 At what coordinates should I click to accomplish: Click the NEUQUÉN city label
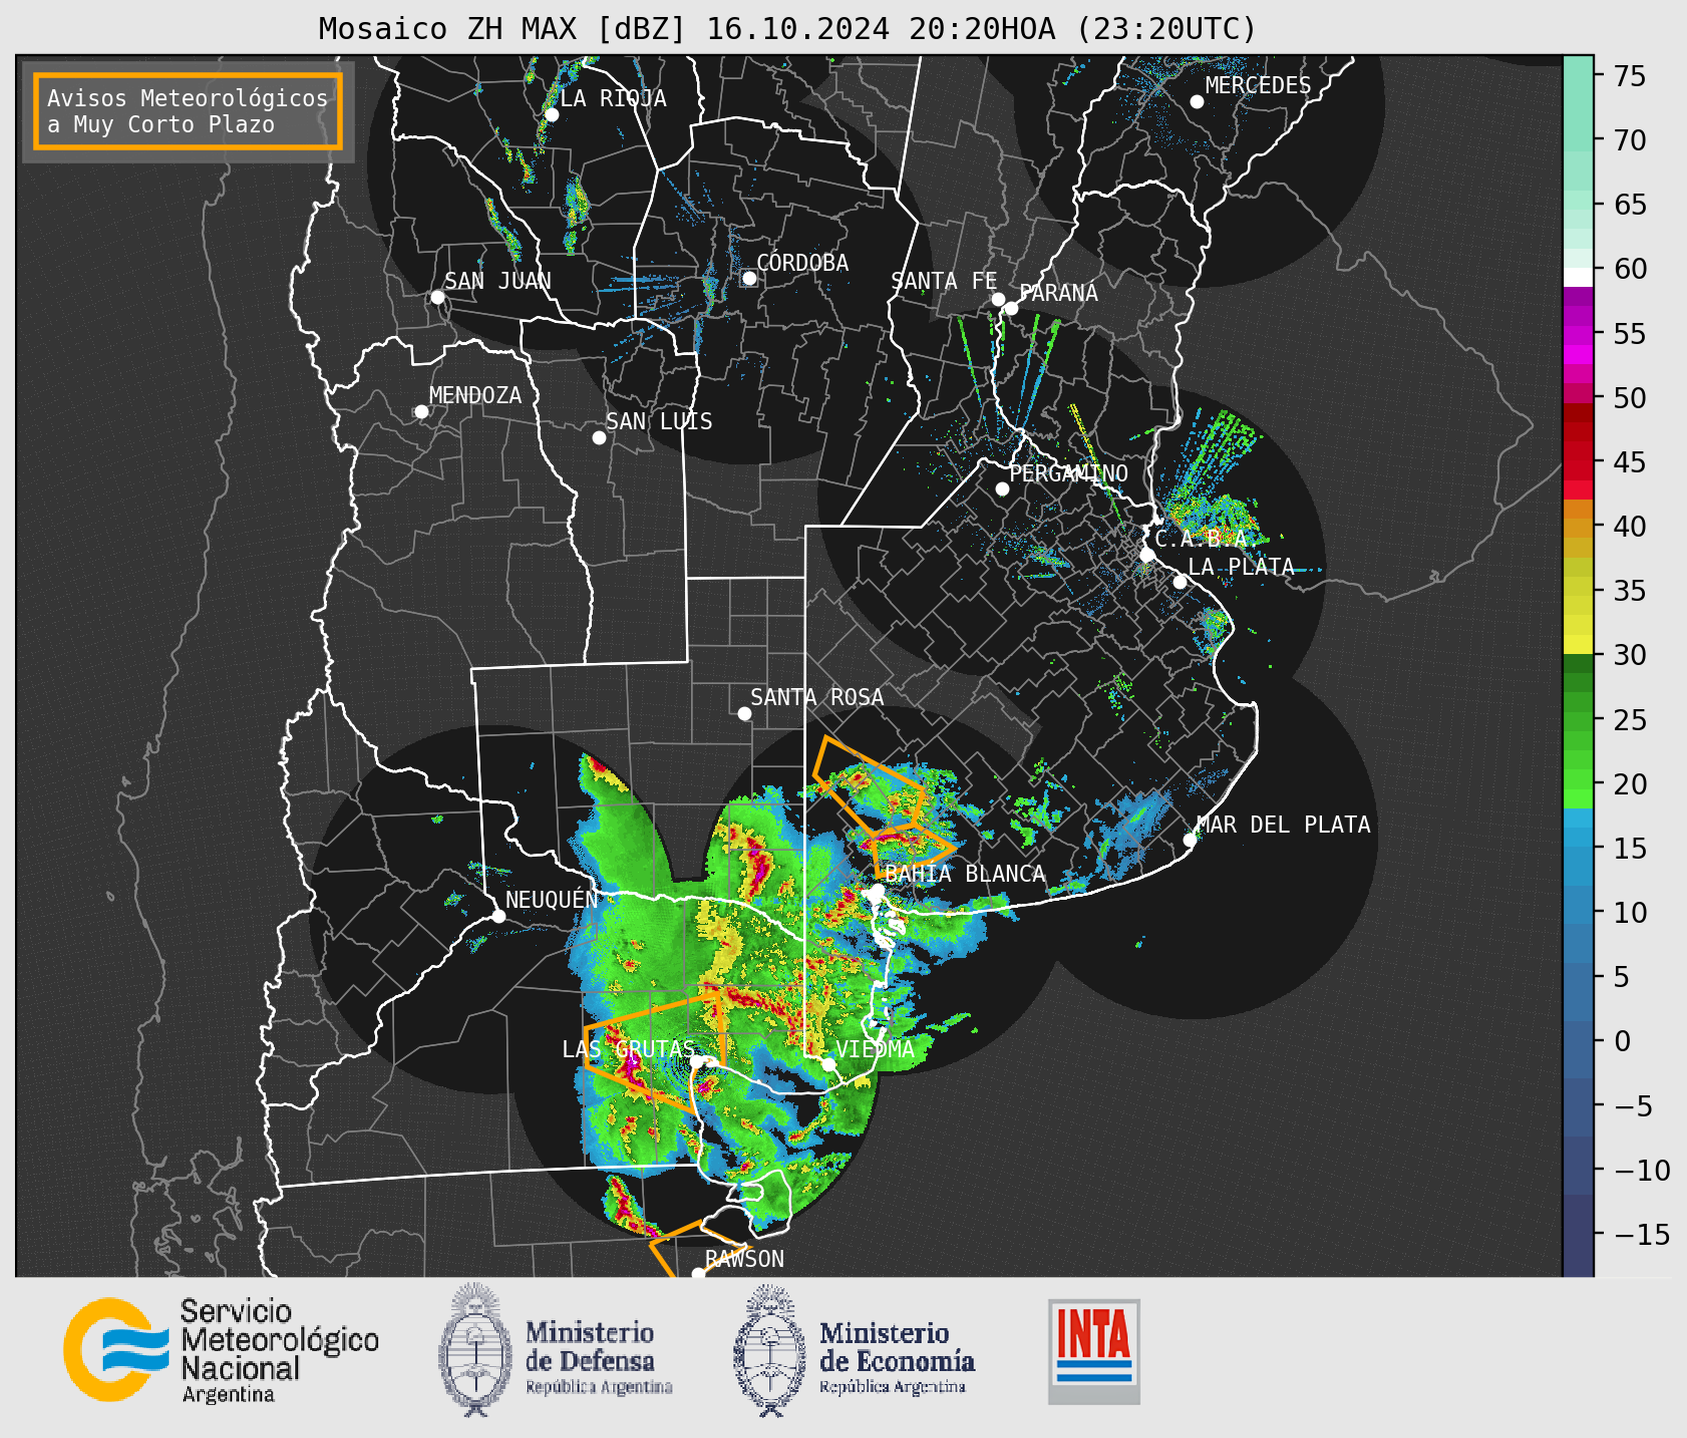551,899
